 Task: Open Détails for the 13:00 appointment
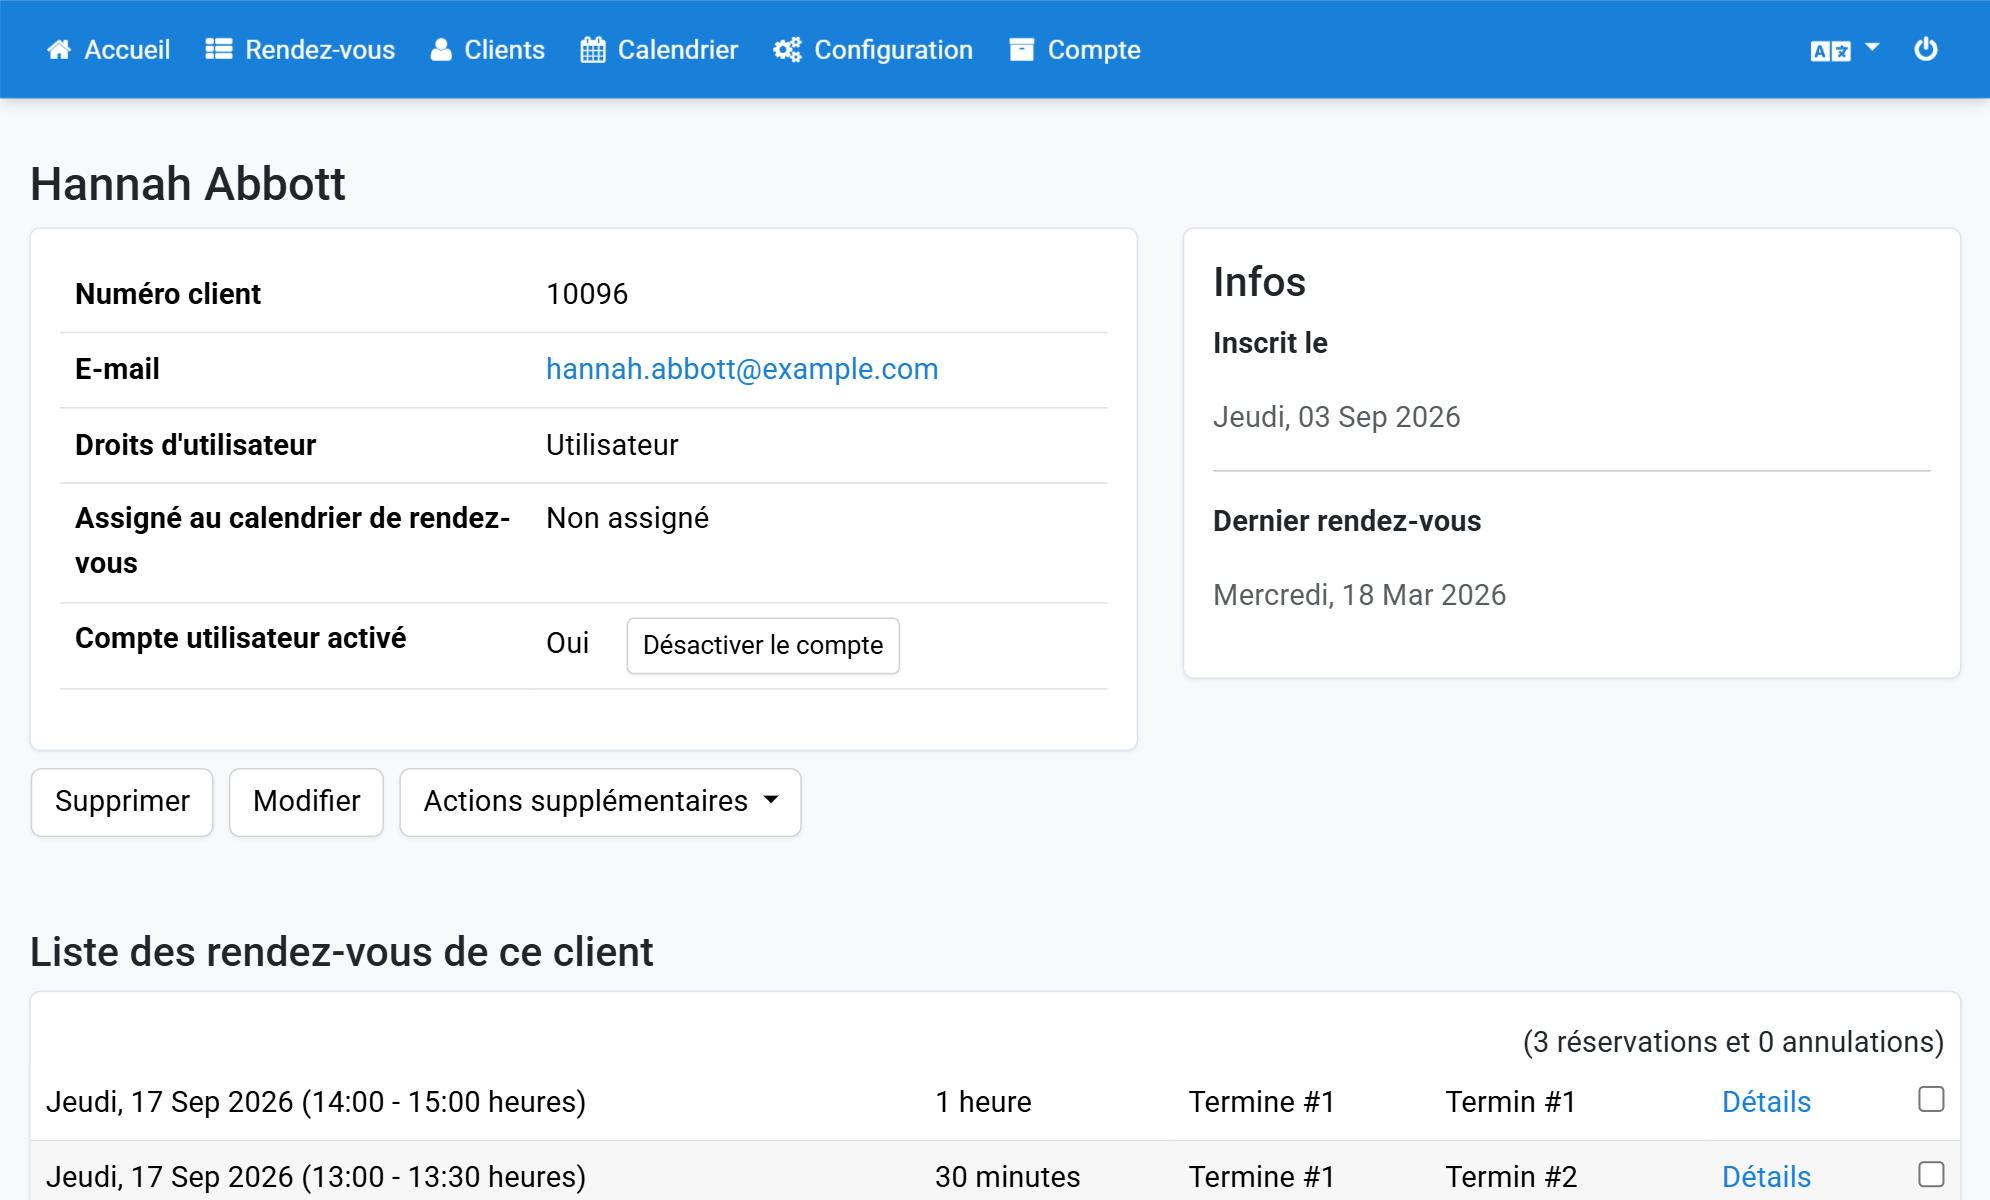(x=1766, y=1177)
